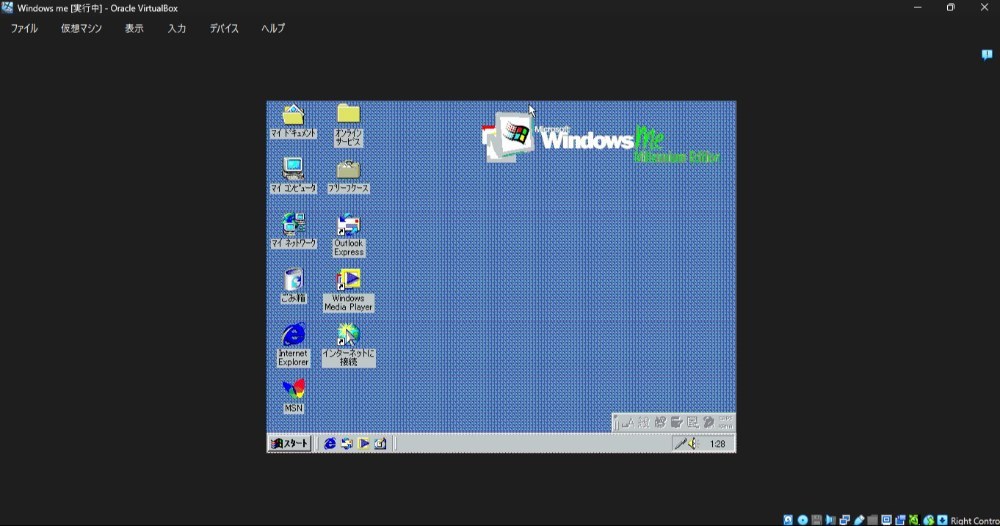Image resolution: width=1000 pixels, height=526 pixels.
Task: Click the IME help question-mark icon
Action: point(709,423)
